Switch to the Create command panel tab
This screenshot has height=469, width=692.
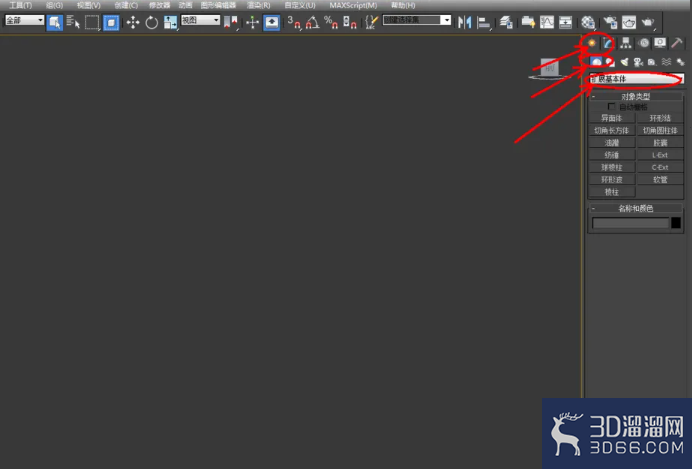tap(591, 43)
